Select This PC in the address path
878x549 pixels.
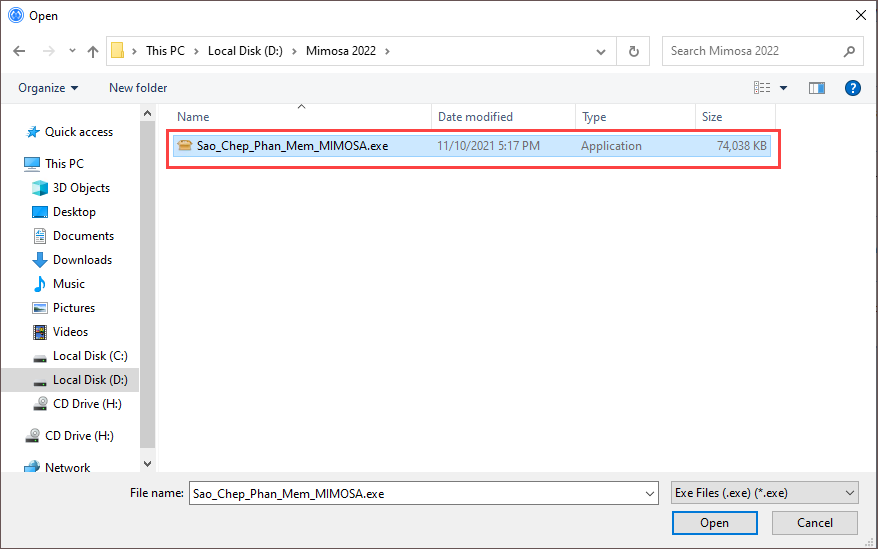point(165,51)
